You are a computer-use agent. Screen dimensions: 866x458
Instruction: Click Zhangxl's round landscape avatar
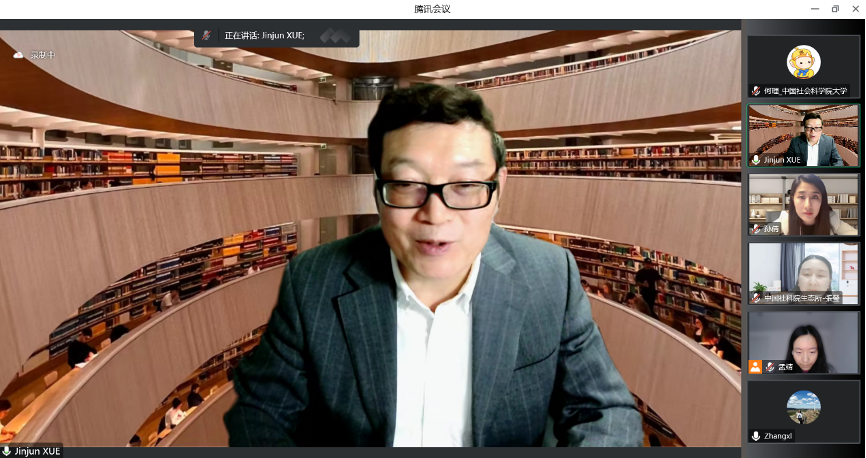(803, 406)
